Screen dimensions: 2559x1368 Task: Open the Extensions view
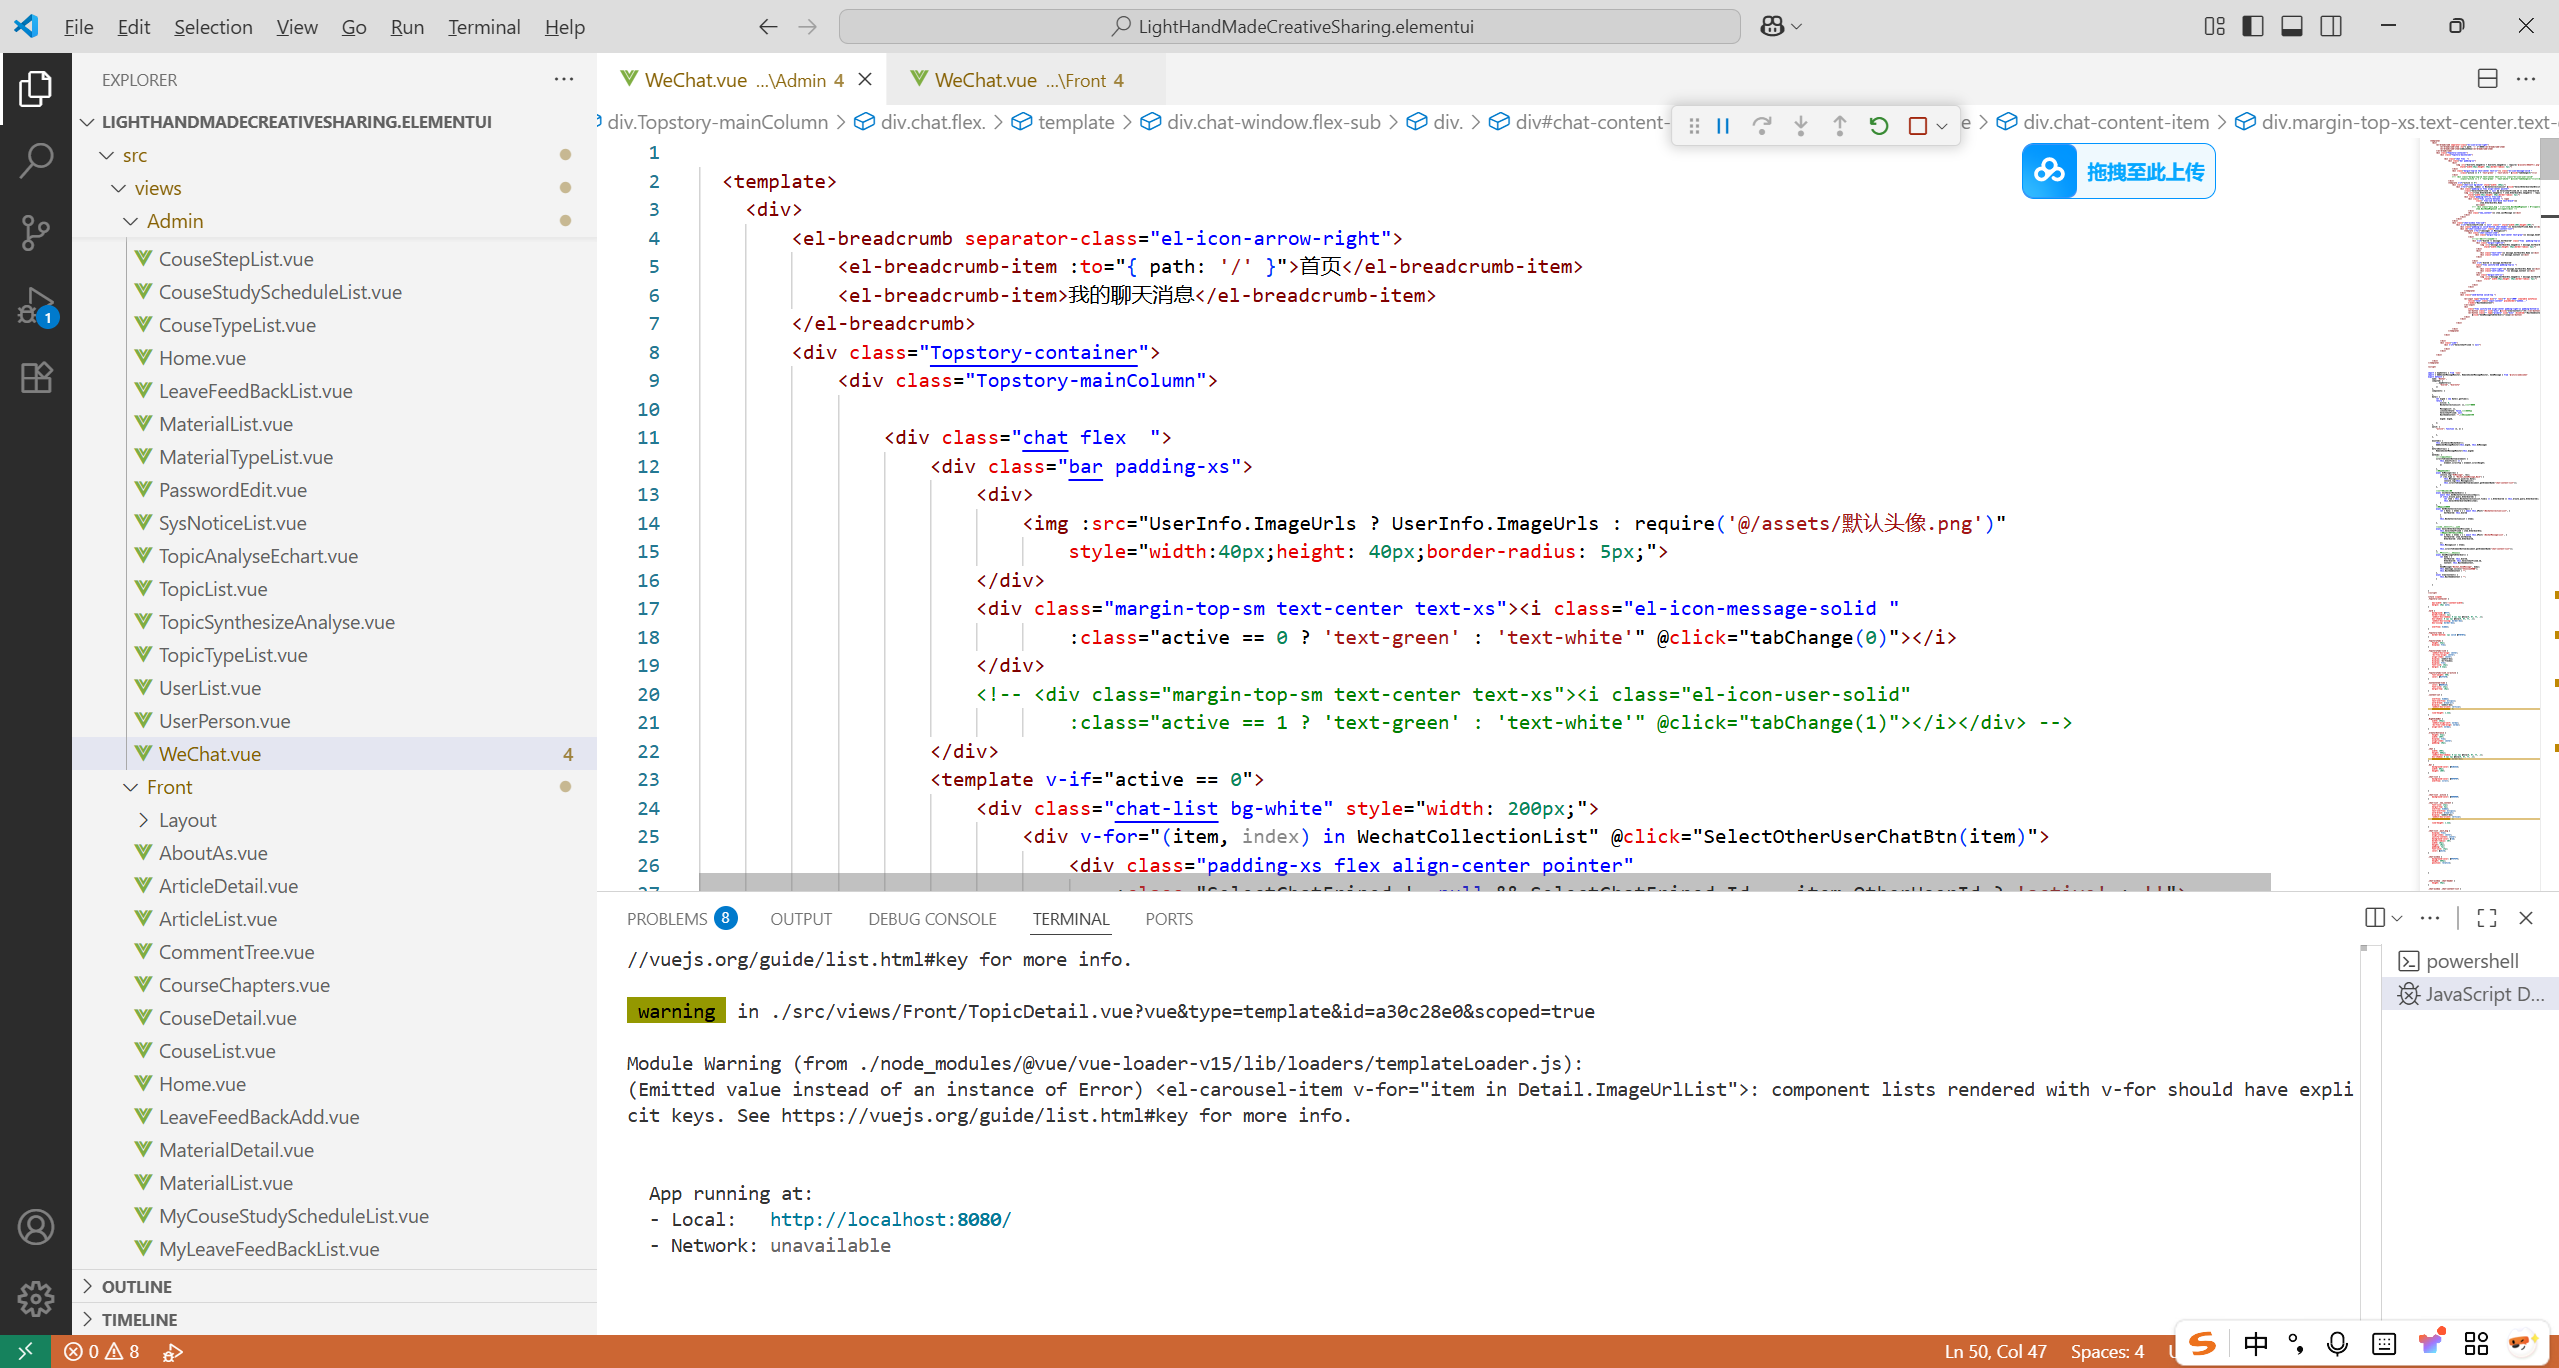pos(36,377)
